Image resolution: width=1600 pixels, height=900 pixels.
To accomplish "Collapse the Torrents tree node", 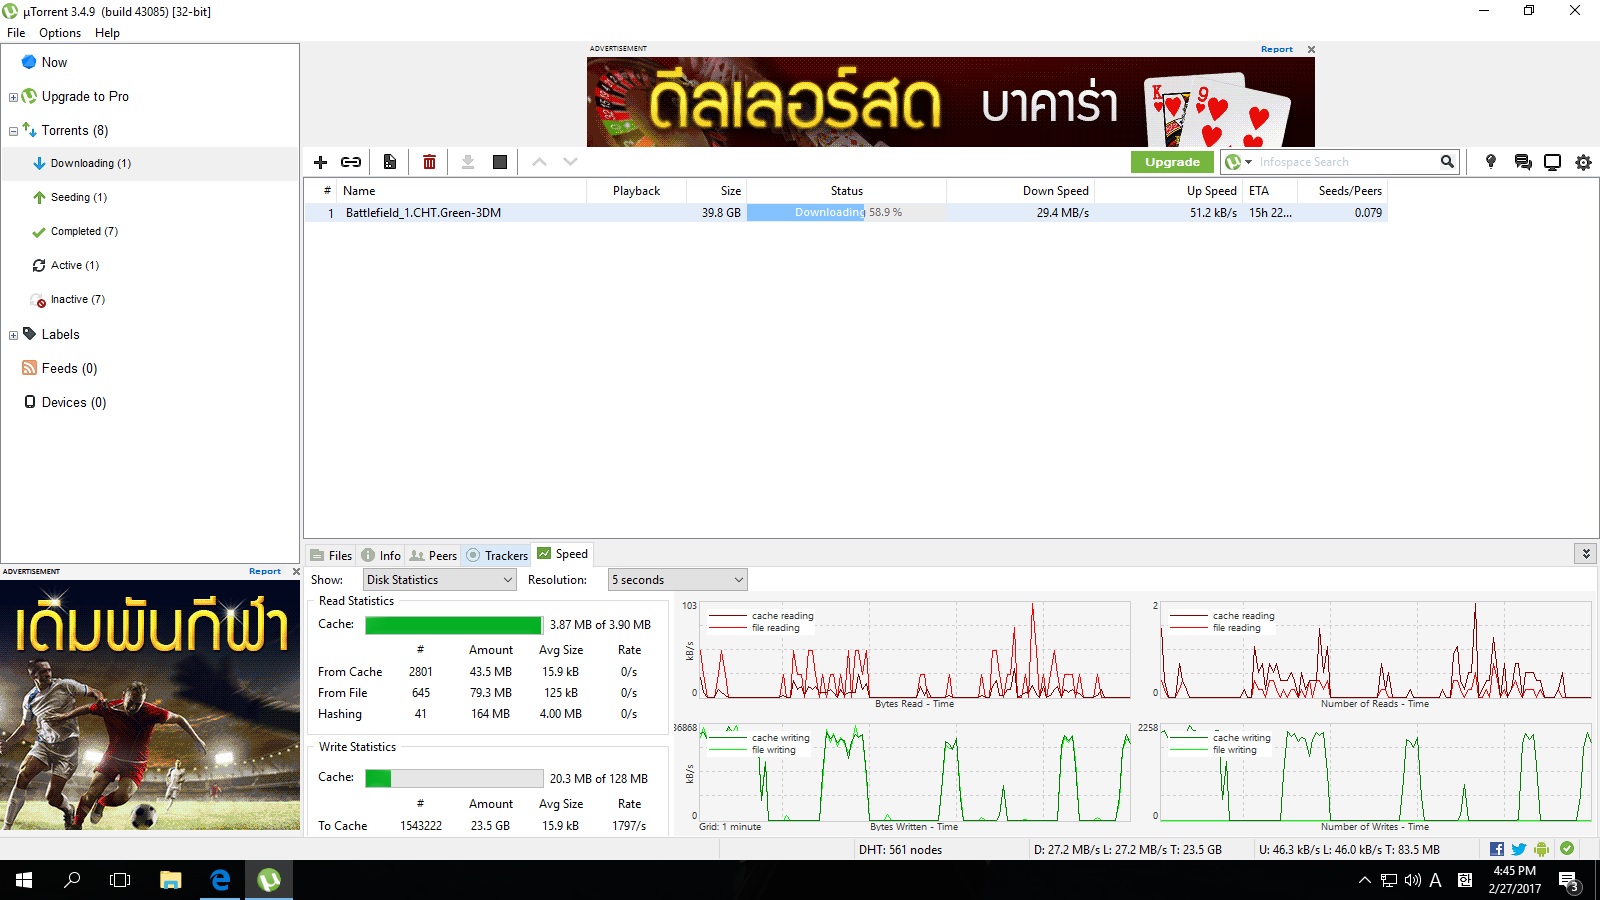I will point(13,131).
